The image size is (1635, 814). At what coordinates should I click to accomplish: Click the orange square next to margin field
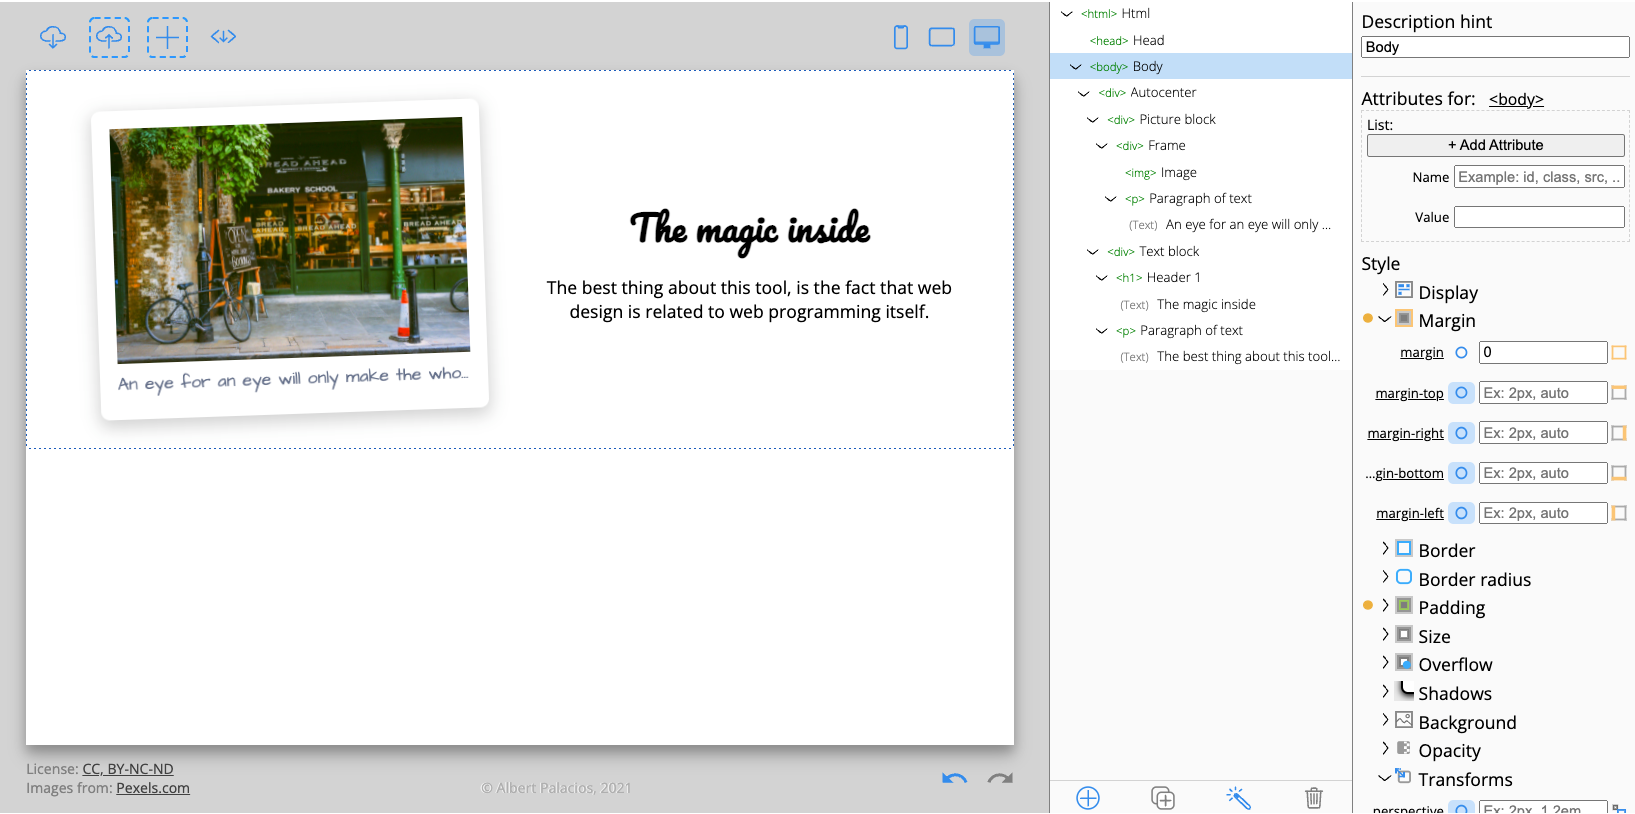coord(1619,352)
